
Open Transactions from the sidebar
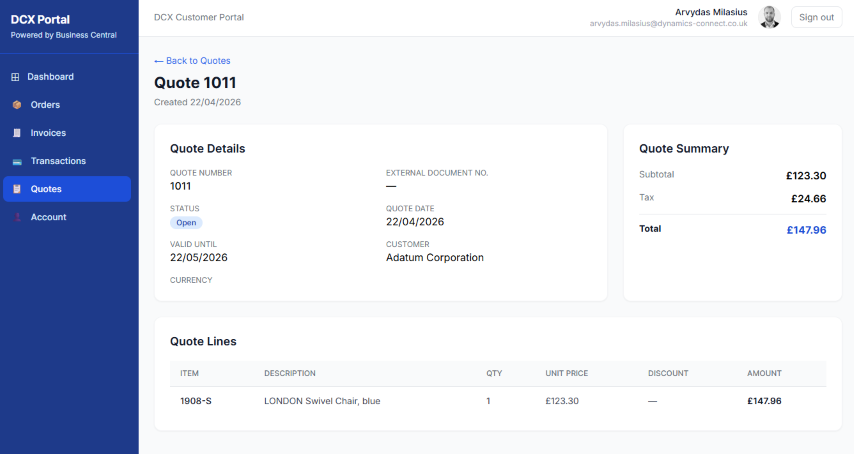coord(58,161)
